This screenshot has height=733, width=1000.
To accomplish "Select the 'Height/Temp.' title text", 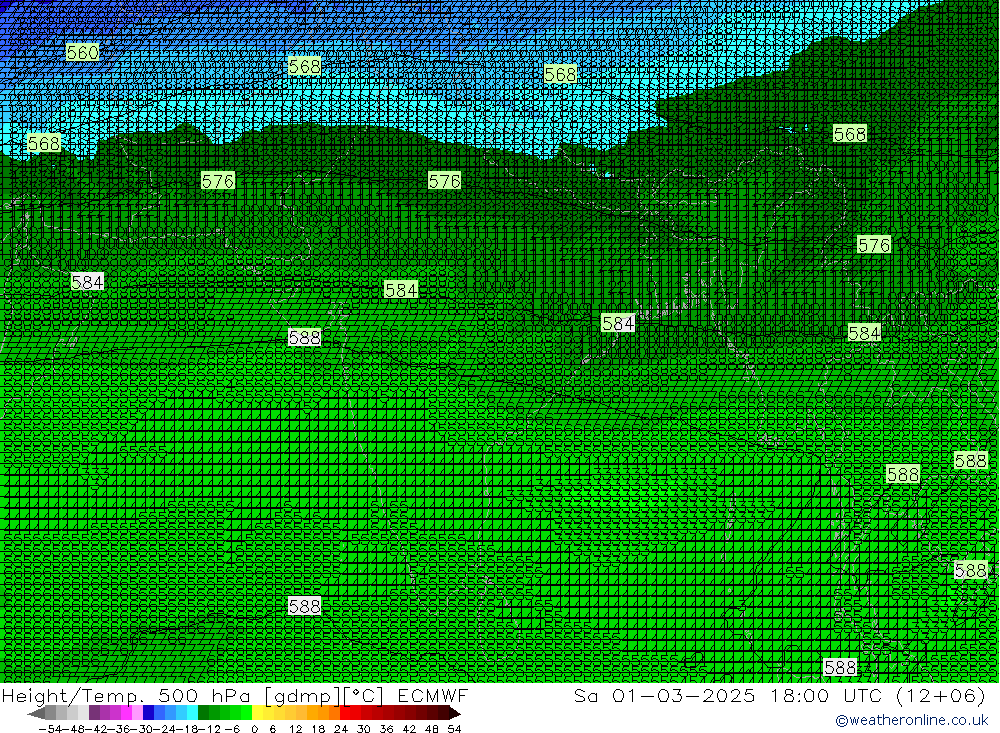I will coord(73,696).
